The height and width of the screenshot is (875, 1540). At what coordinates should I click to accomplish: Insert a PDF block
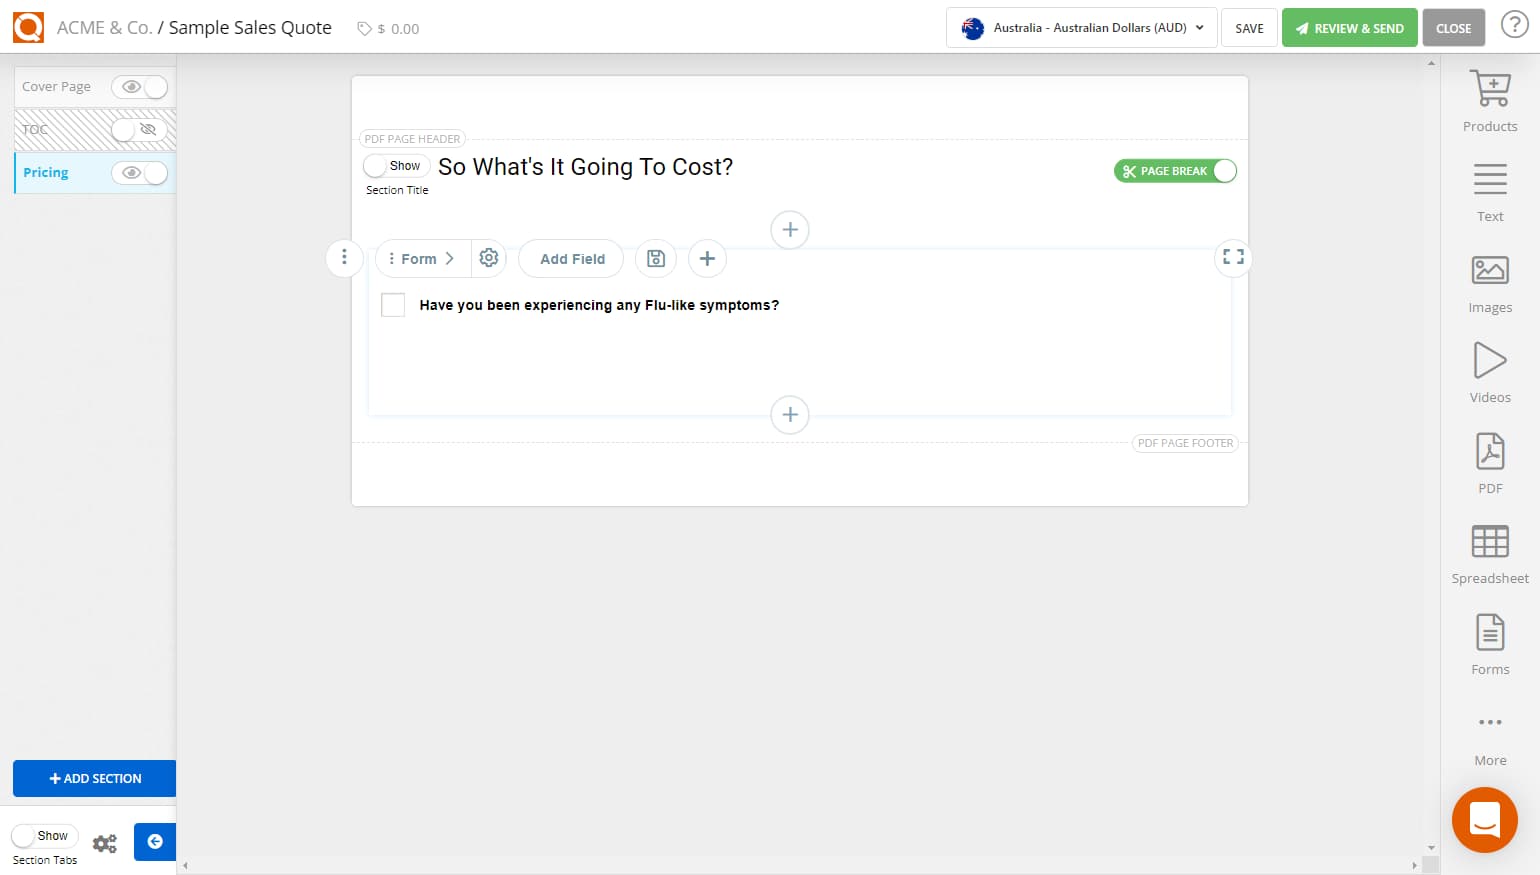[1490, 459]
